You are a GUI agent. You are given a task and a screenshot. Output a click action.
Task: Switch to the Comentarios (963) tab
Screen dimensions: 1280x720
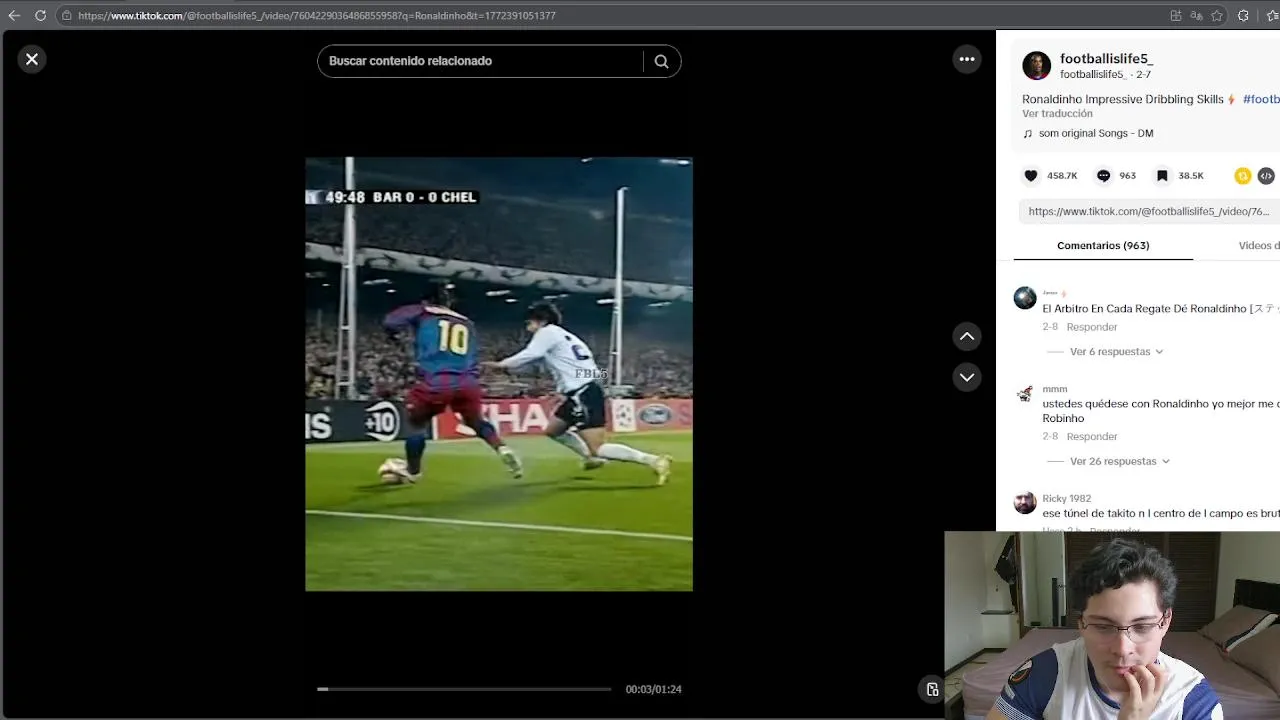1103,246
